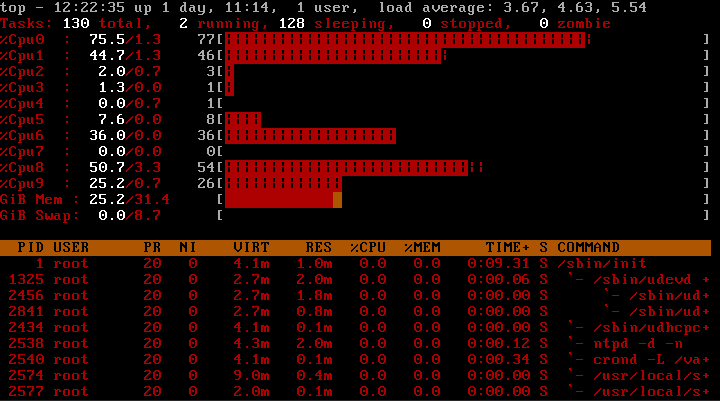Click the VIRT column header
Viewport: 720px width, 401px height.
tap(251, 248)
